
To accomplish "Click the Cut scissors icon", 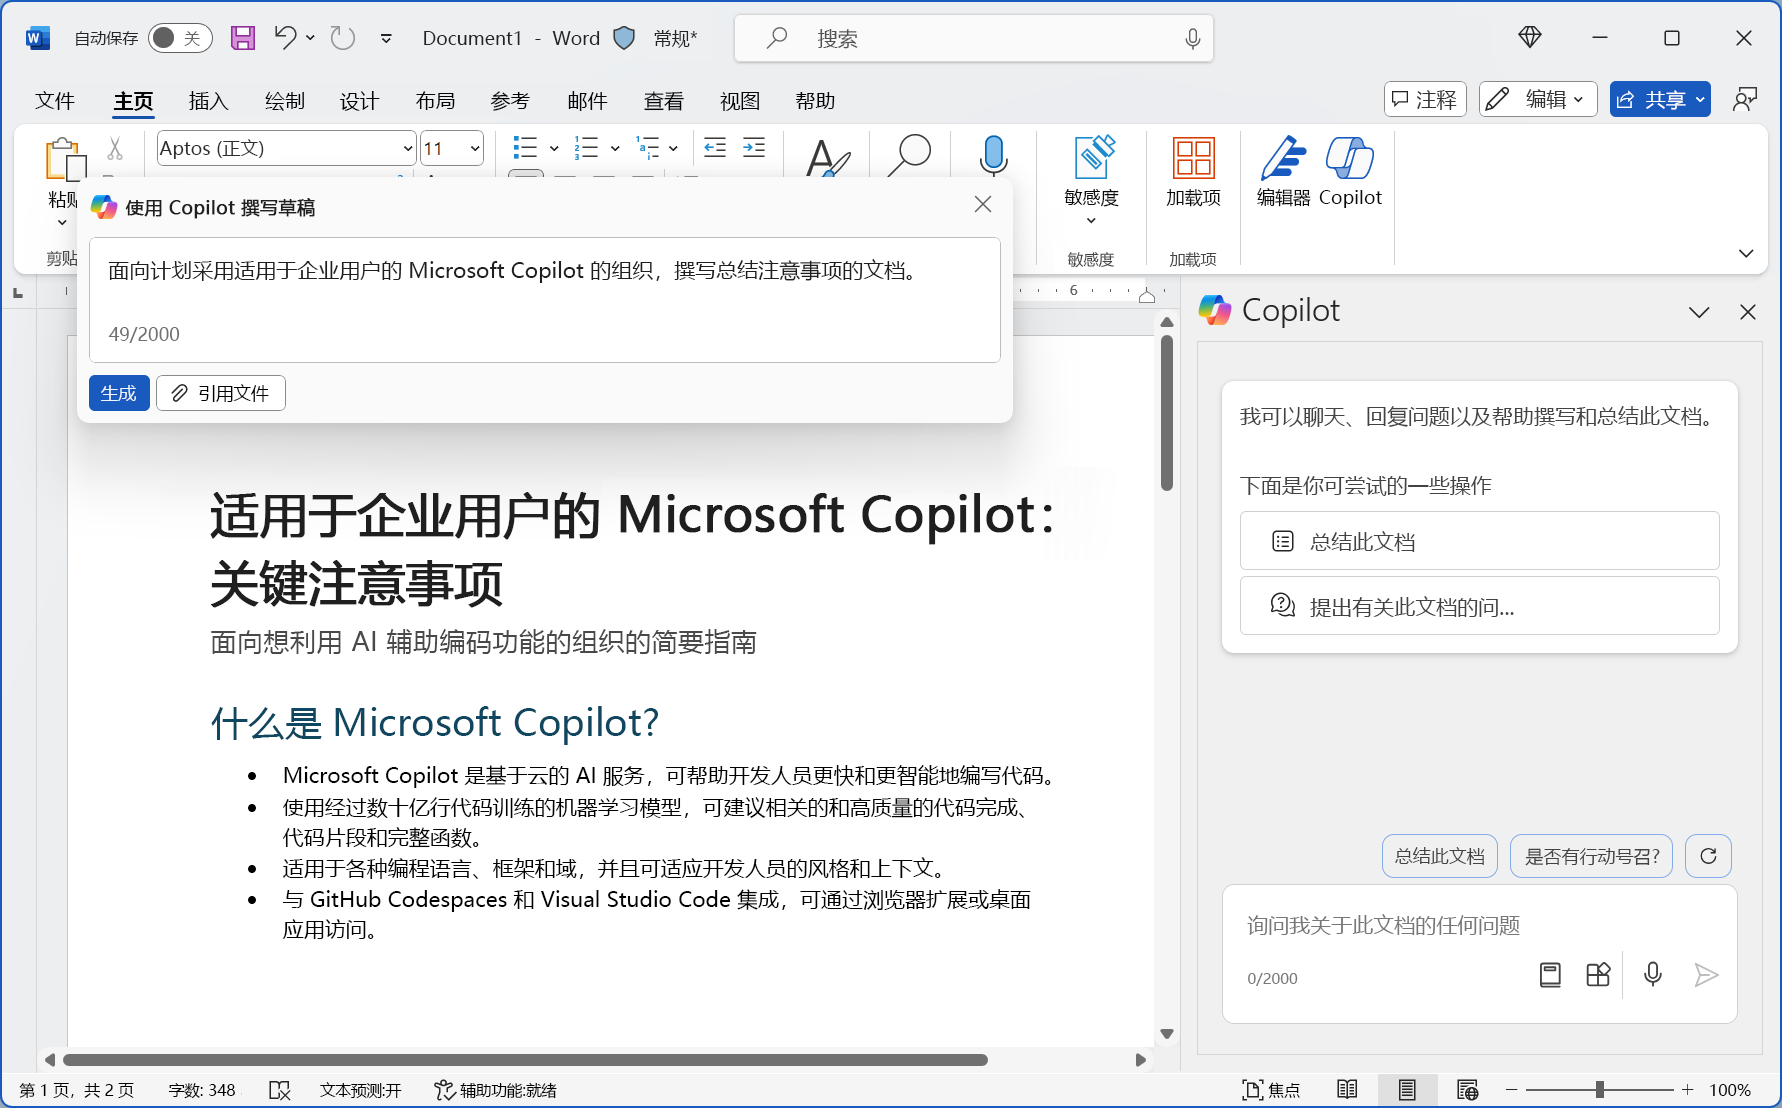I will coord(115,149).
